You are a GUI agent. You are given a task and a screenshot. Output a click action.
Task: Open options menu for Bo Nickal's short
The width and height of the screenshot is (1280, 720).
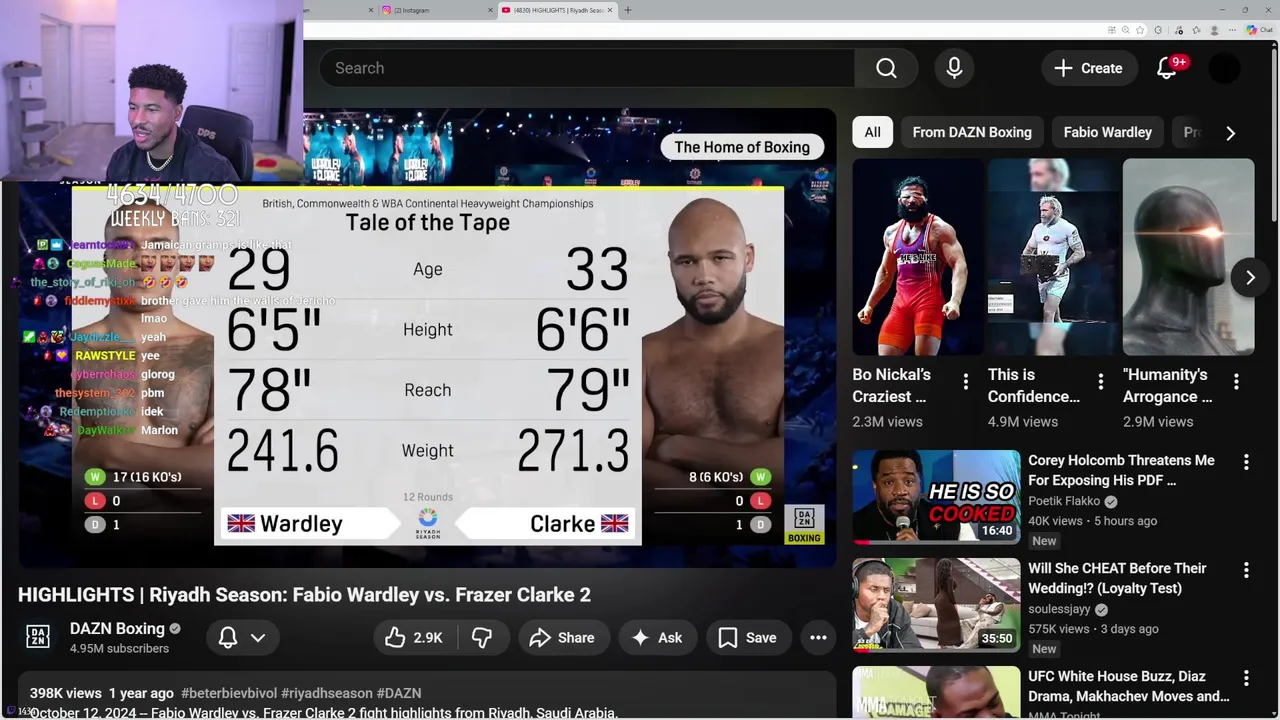(965, 381)
